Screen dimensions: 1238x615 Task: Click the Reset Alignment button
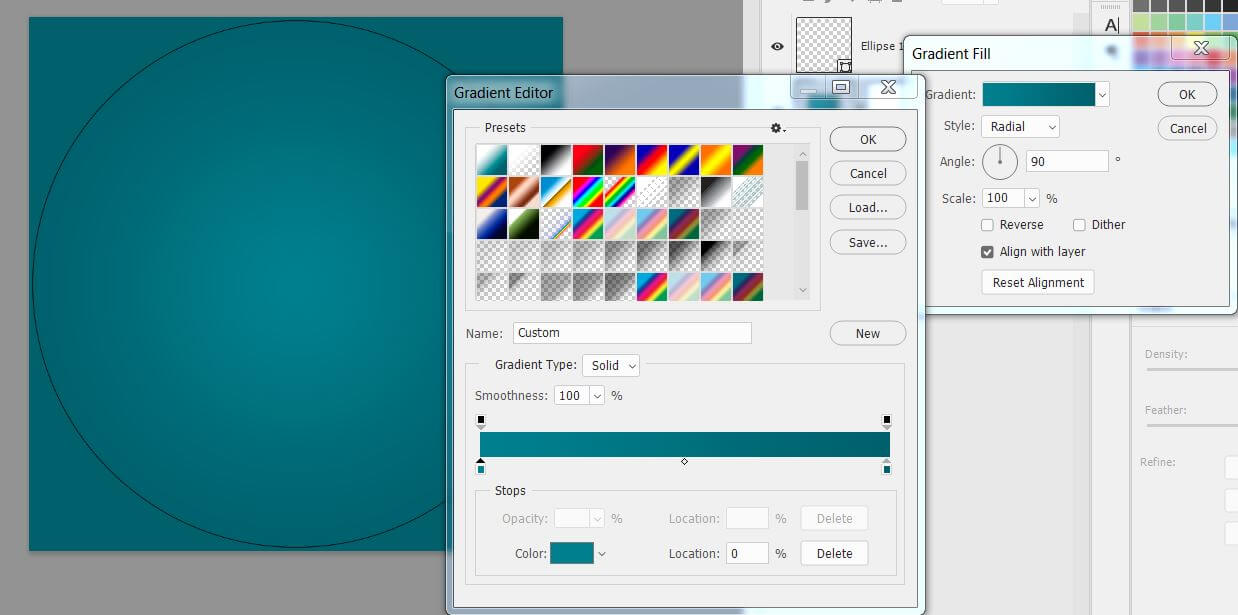[1037, 283]
